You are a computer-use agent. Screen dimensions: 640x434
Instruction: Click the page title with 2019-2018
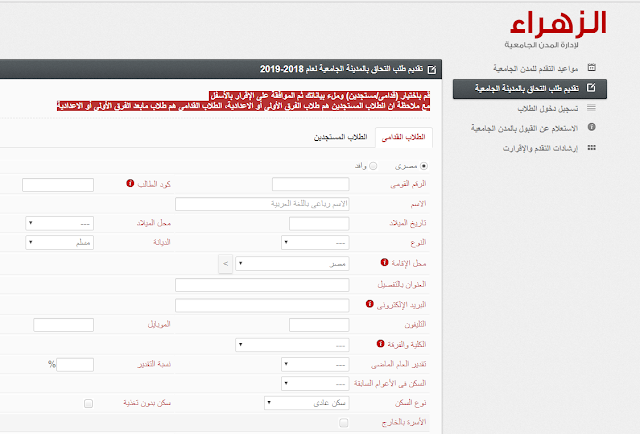tap(341, 69)
